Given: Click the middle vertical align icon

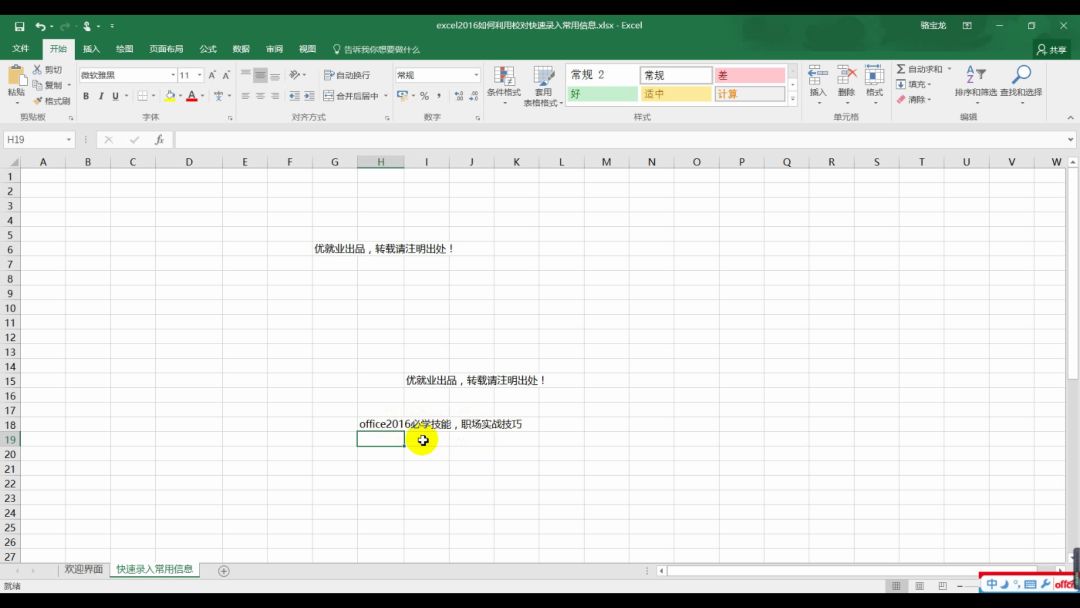Looking at the screenshot, I should [260, 75].
